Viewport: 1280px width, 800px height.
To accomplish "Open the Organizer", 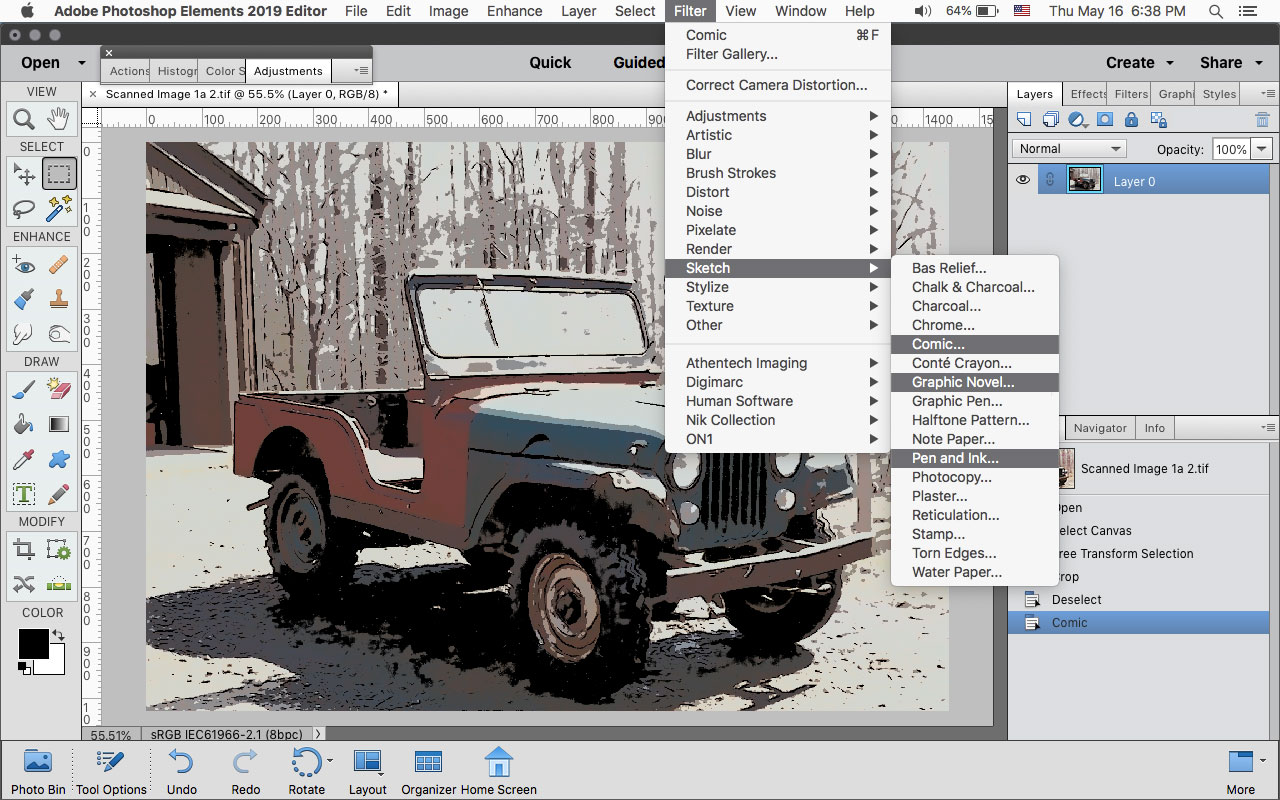I will (428, 772).
